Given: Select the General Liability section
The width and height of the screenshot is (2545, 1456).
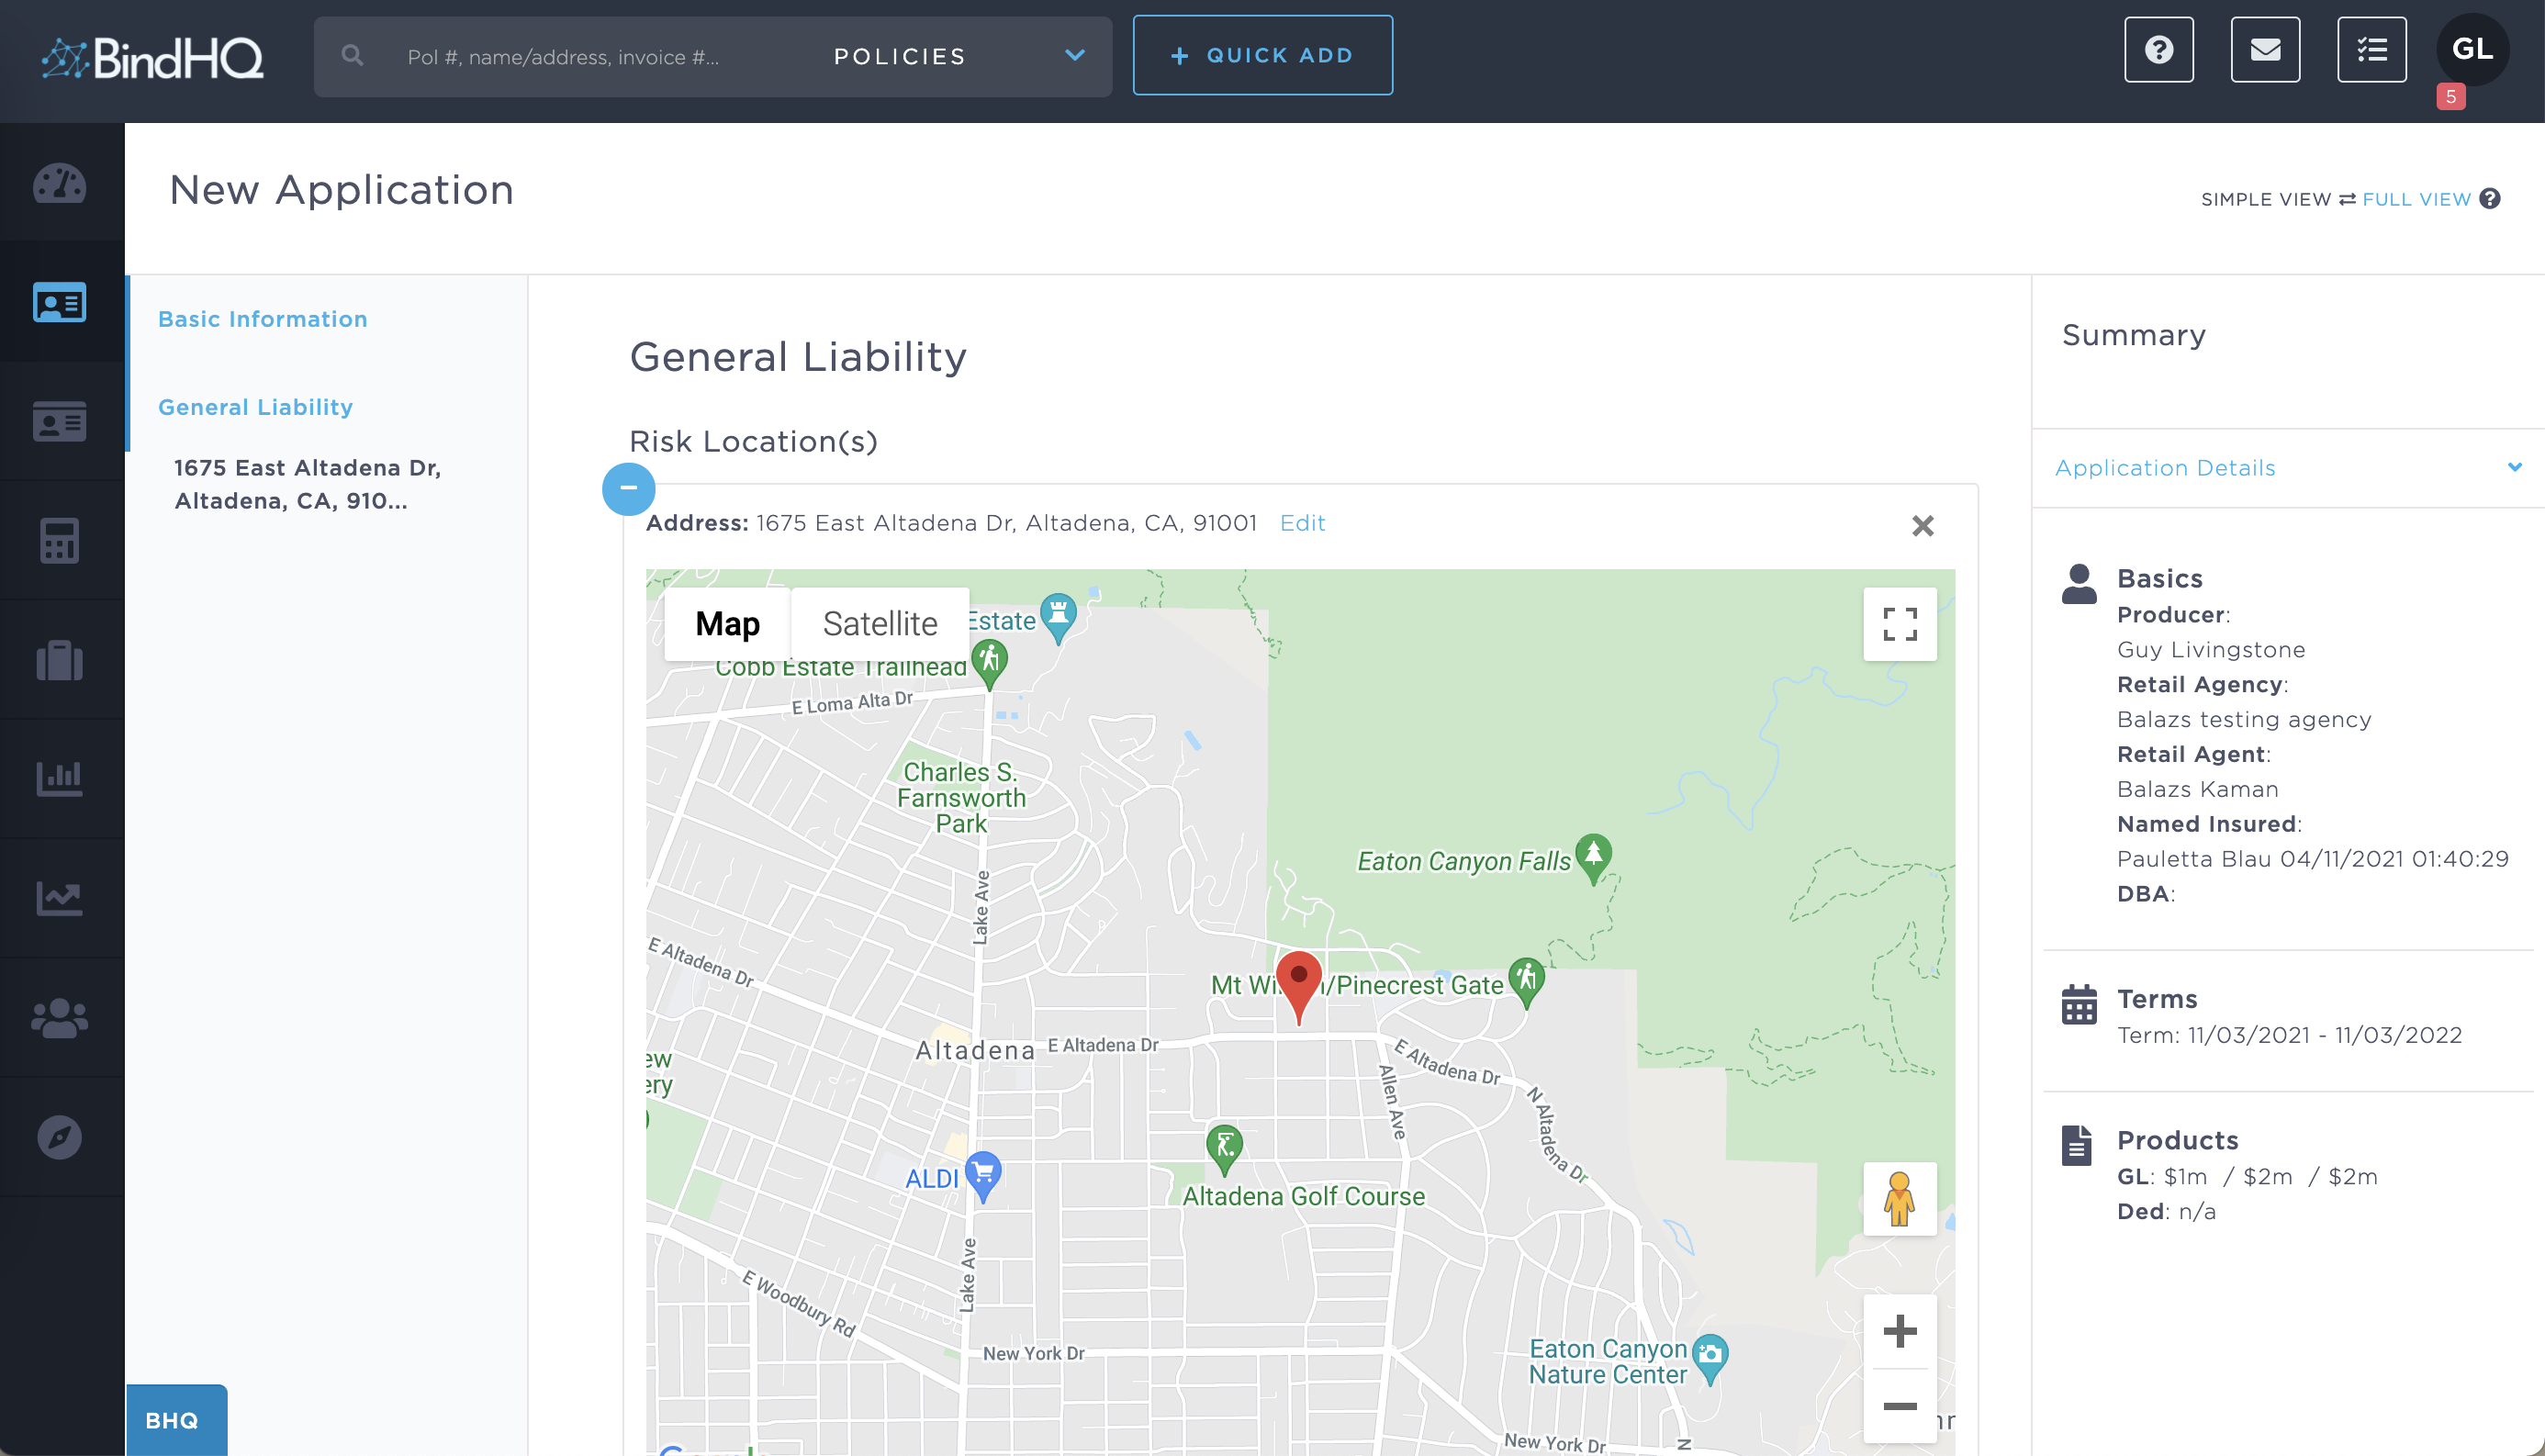Looking at the screenshot, I should 255,407.
